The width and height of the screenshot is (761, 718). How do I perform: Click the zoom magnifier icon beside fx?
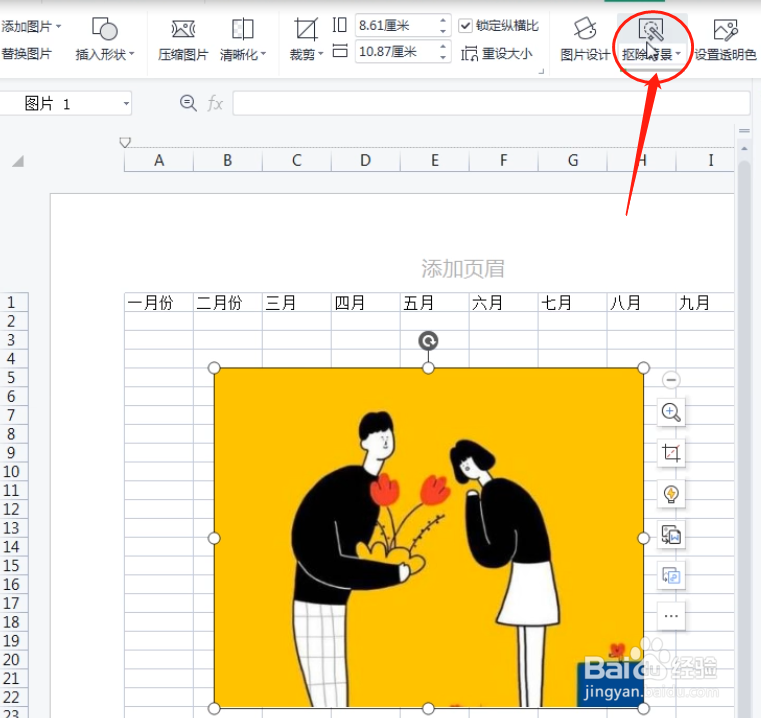coord(188,103)
